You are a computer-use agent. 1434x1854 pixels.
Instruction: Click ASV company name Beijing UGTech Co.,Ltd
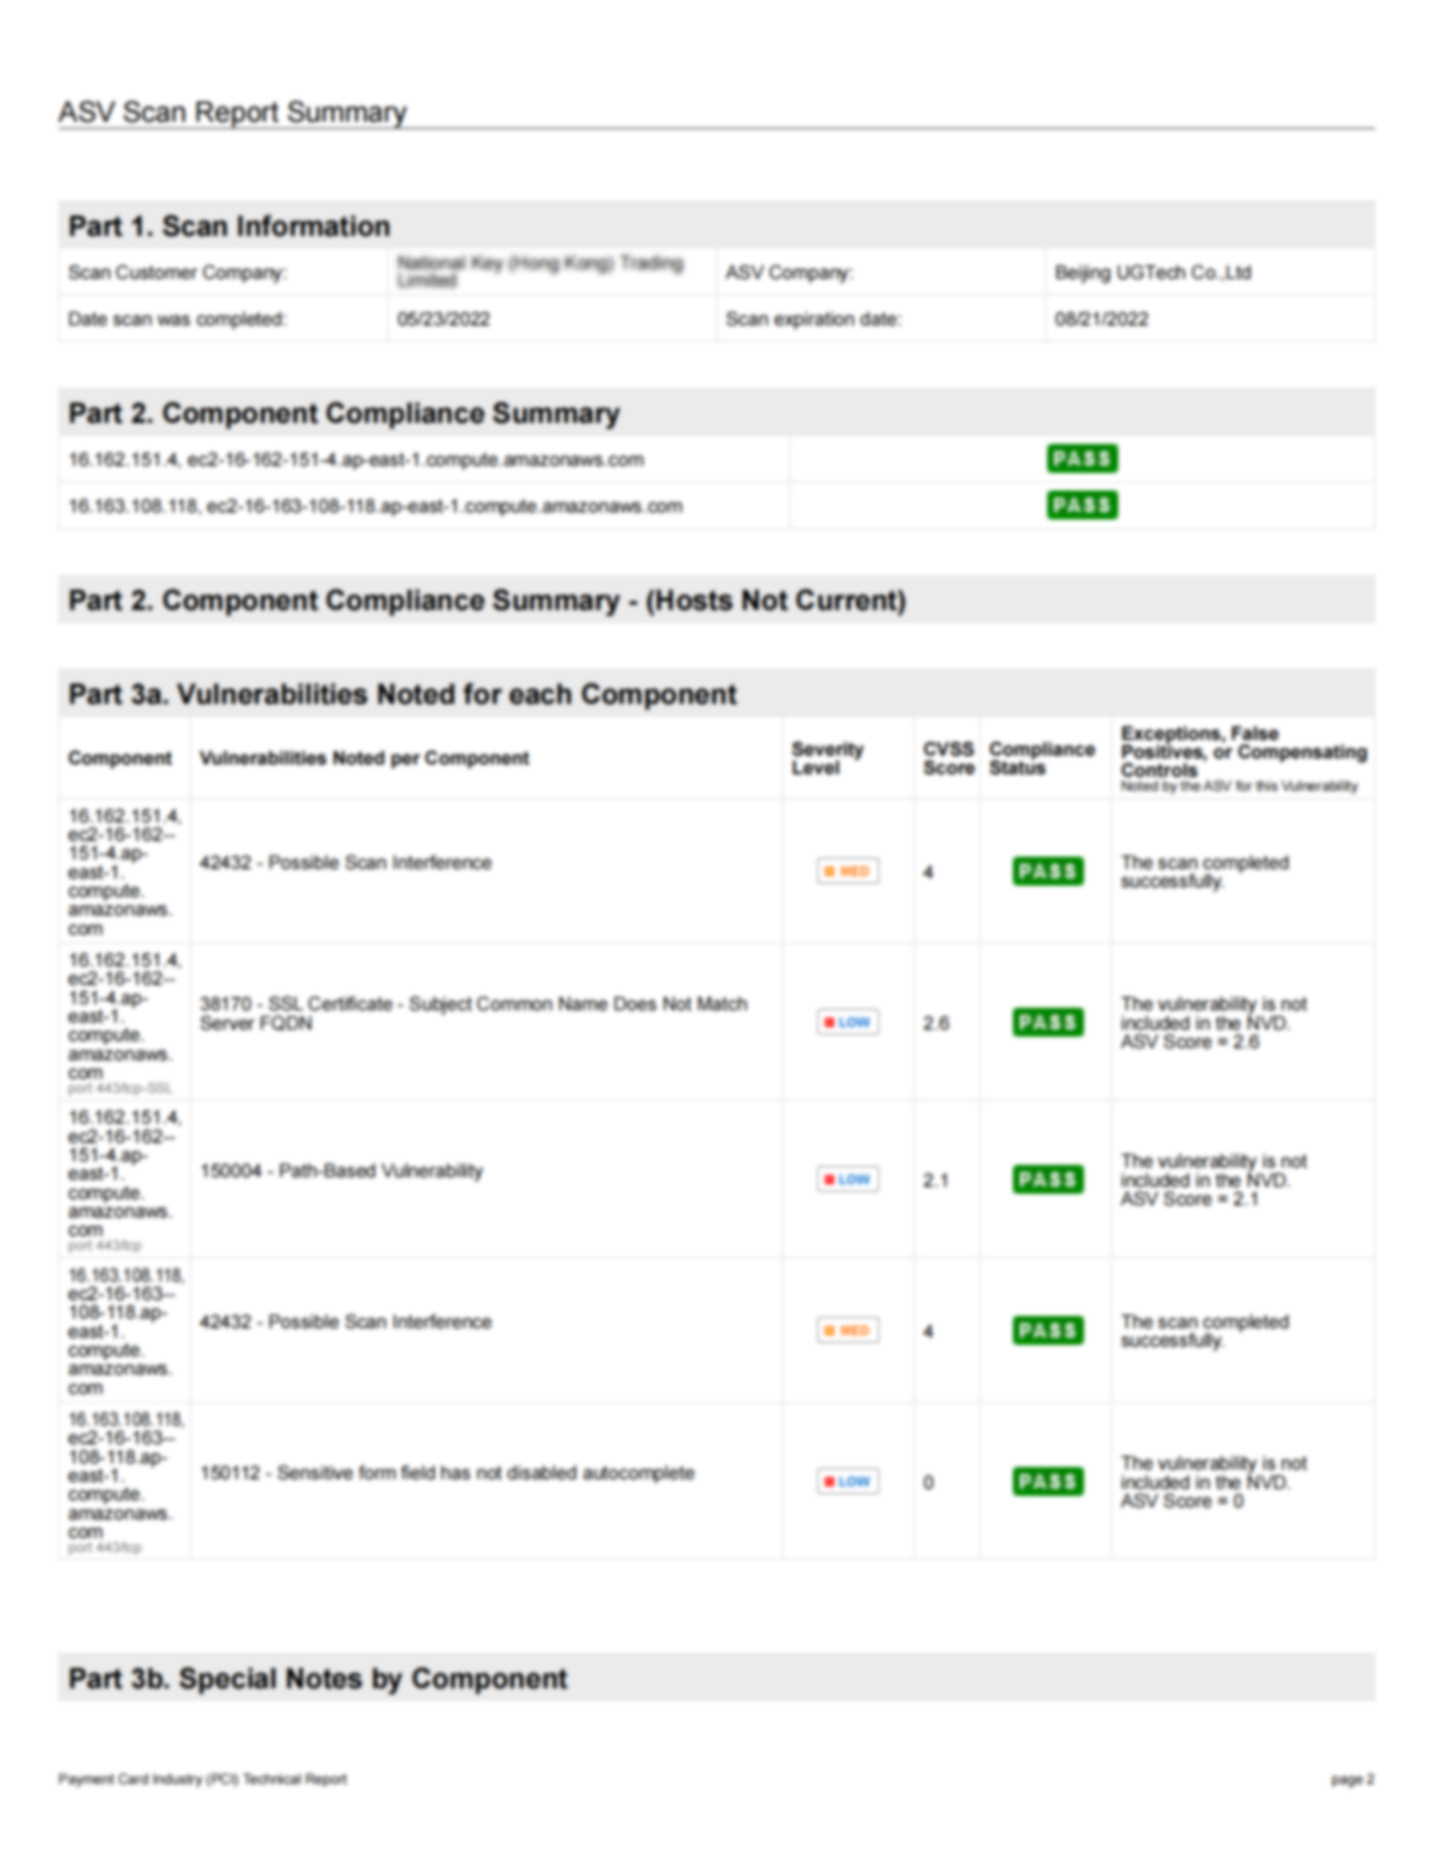[1152, 272]
